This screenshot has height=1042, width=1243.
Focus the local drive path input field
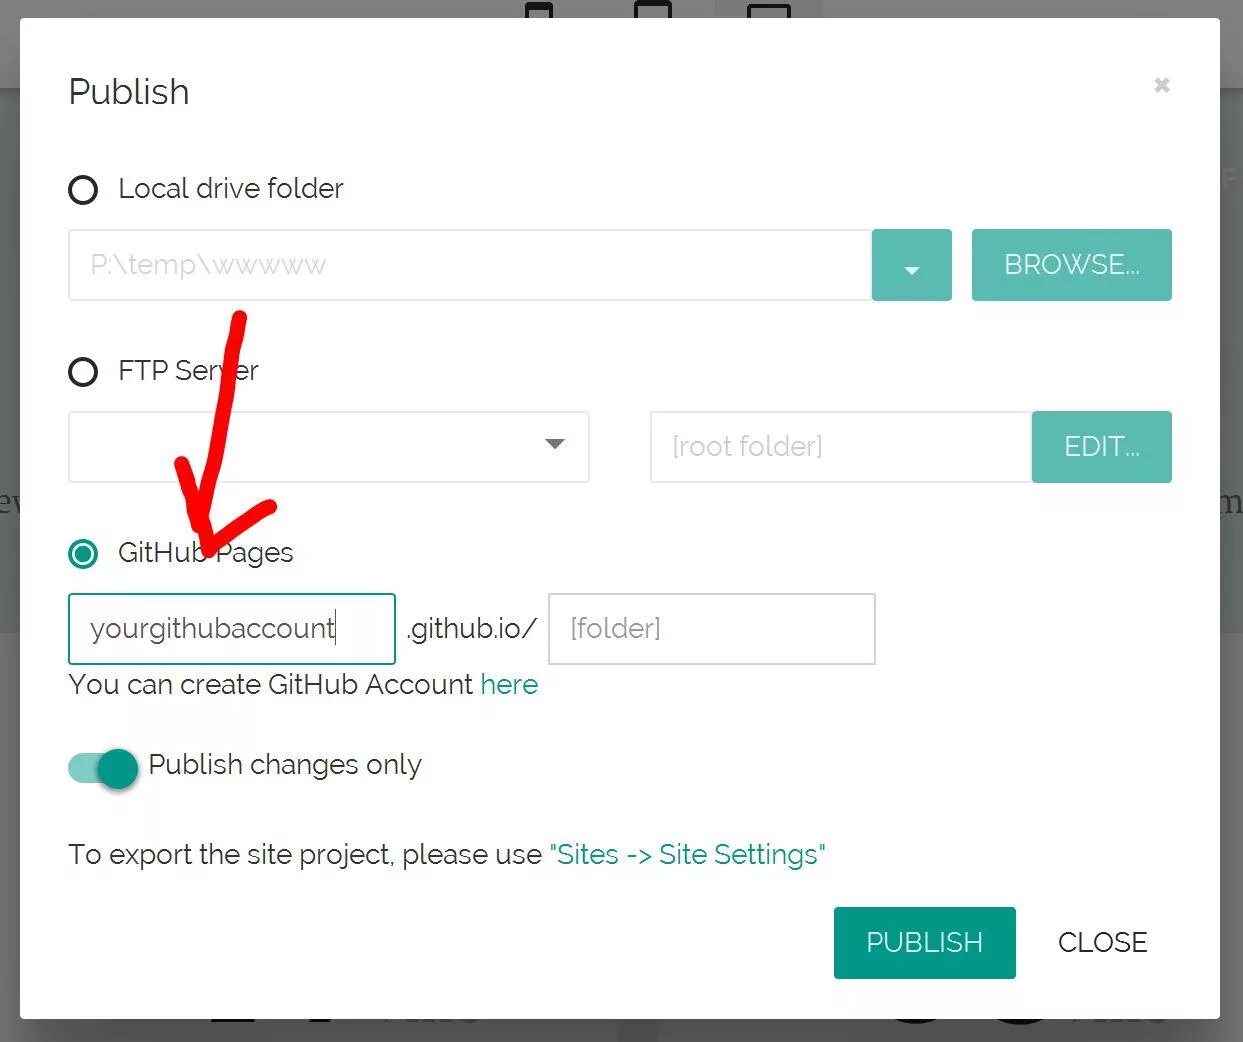[470, 265]
